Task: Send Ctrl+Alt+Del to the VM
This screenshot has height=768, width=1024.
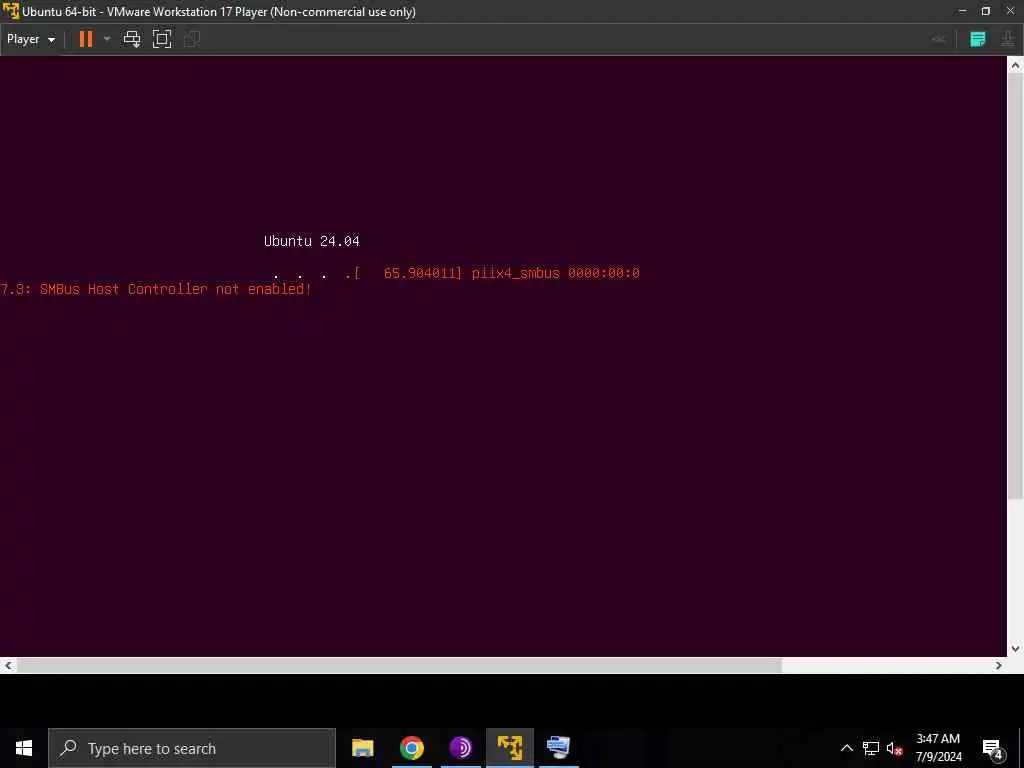Action: [132, 39]
